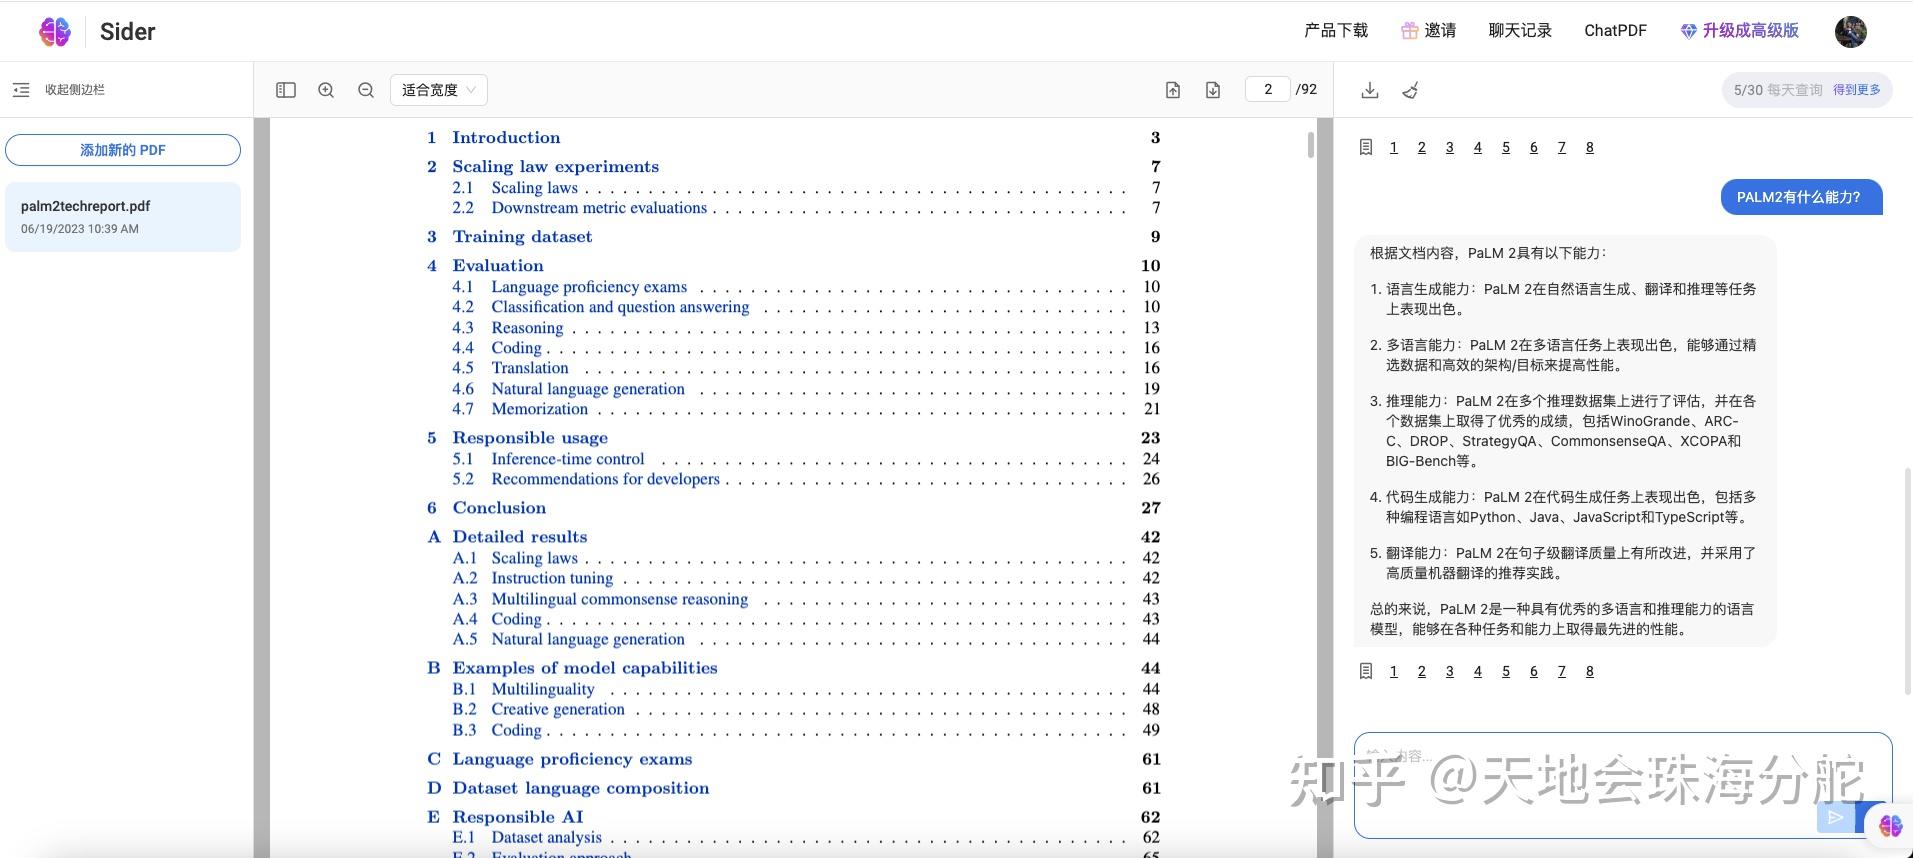Click the PDF viewer vertical scrollbar

tap(1311, 145)
